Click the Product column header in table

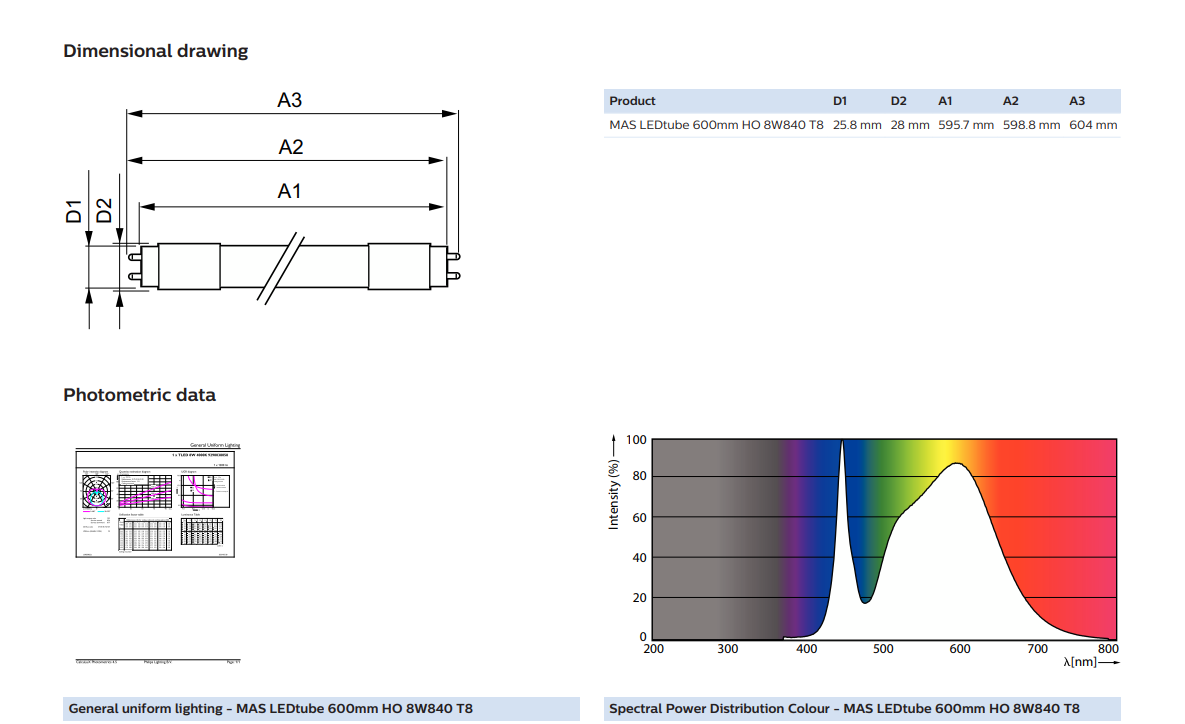[x=632, y=101]
